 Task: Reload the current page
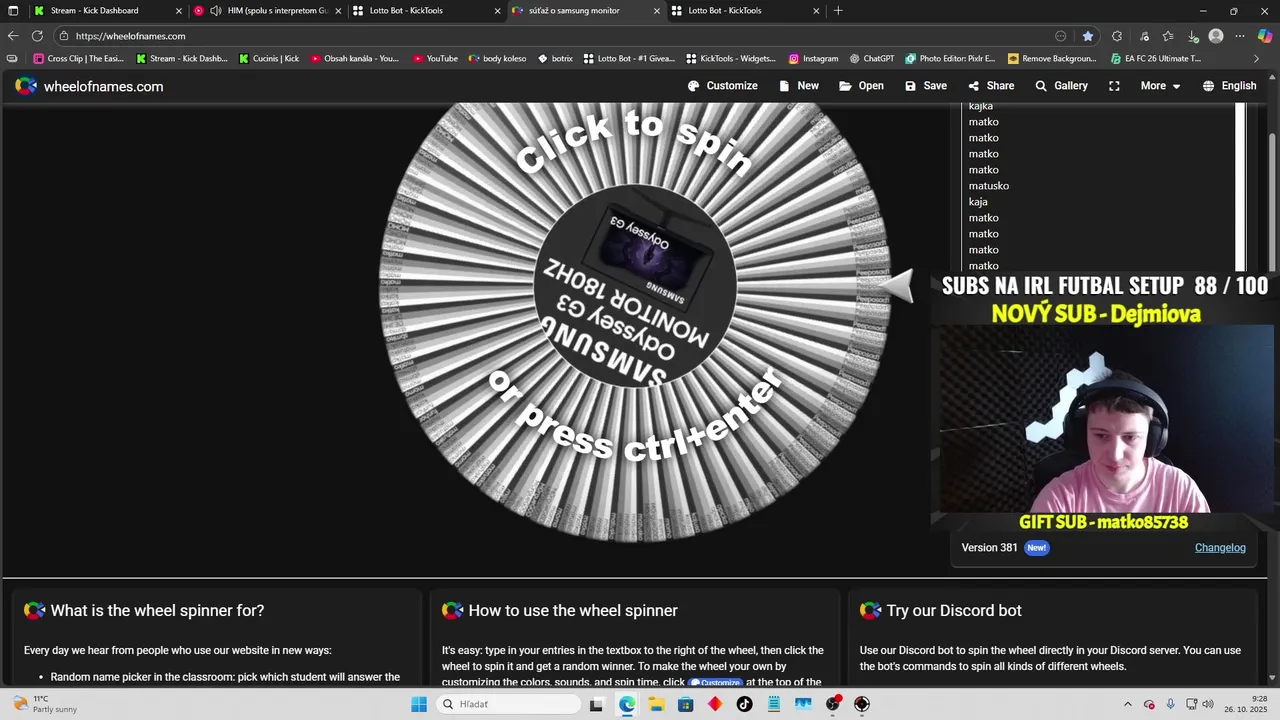point(37,36)
